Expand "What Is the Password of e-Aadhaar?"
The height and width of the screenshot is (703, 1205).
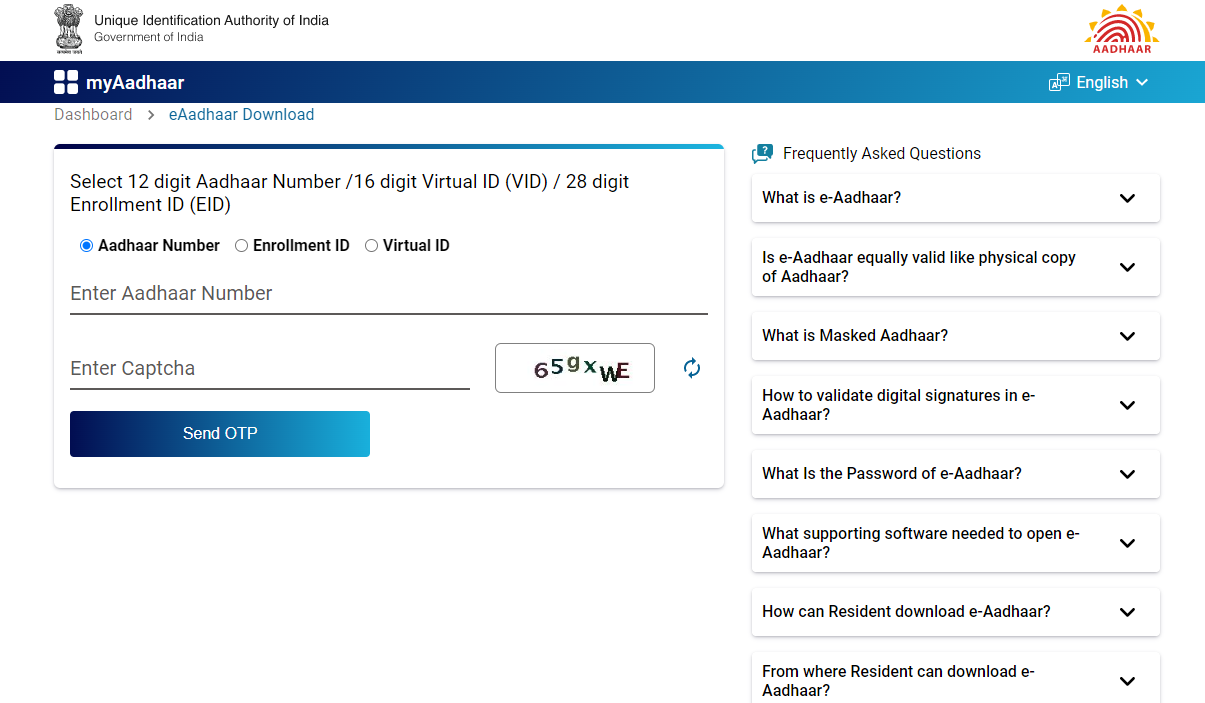[x=955, y=474]
